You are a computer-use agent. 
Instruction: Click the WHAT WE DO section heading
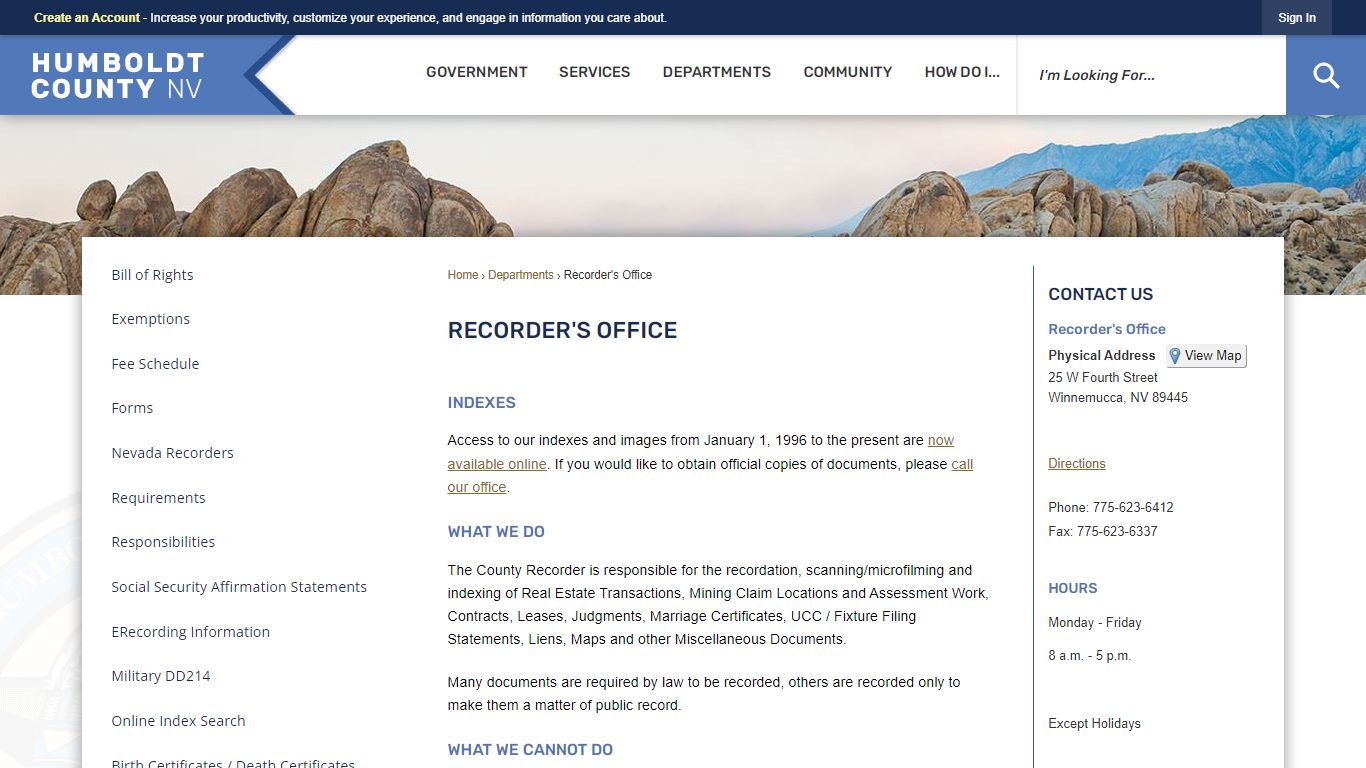point(496,532)
